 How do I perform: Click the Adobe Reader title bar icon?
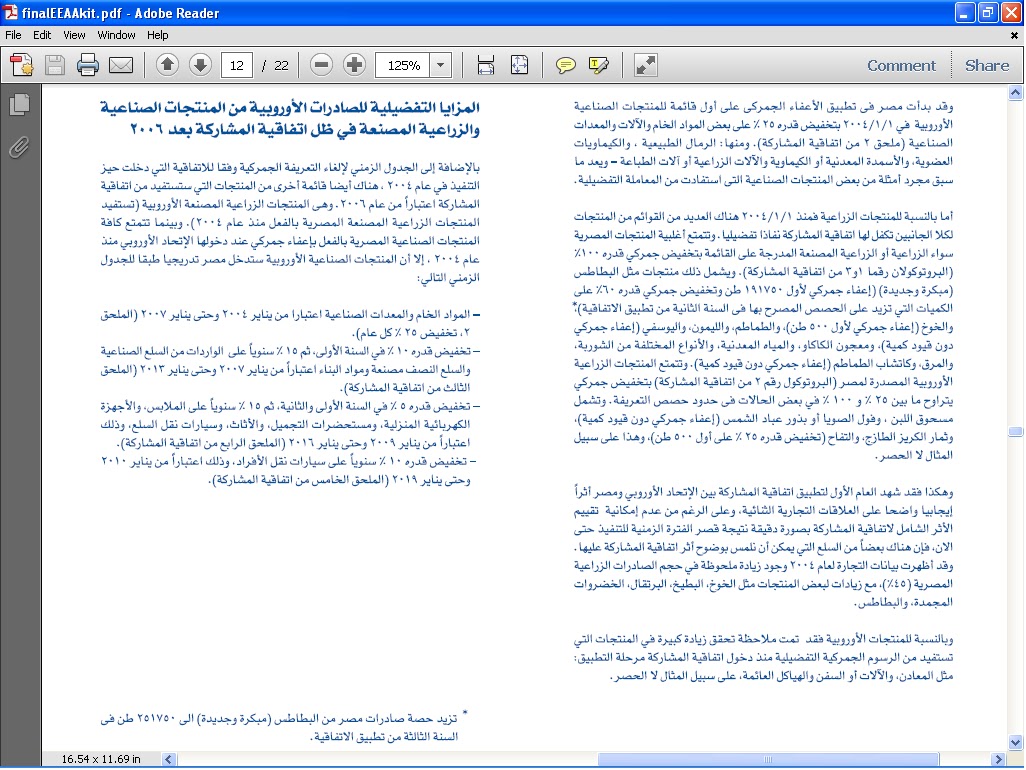point(11,12)
